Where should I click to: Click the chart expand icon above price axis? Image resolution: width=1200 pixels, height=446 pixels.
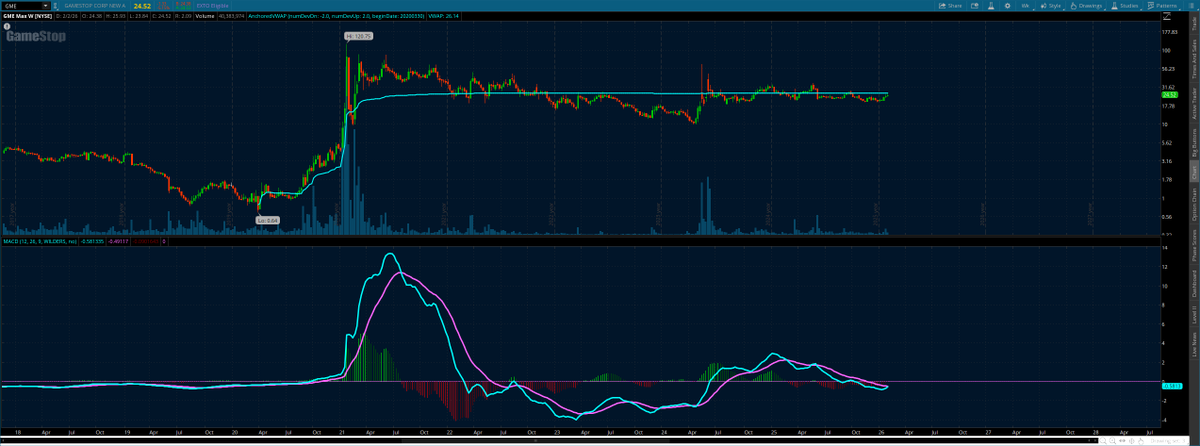pyautogui.click(x=1165, y=16)
